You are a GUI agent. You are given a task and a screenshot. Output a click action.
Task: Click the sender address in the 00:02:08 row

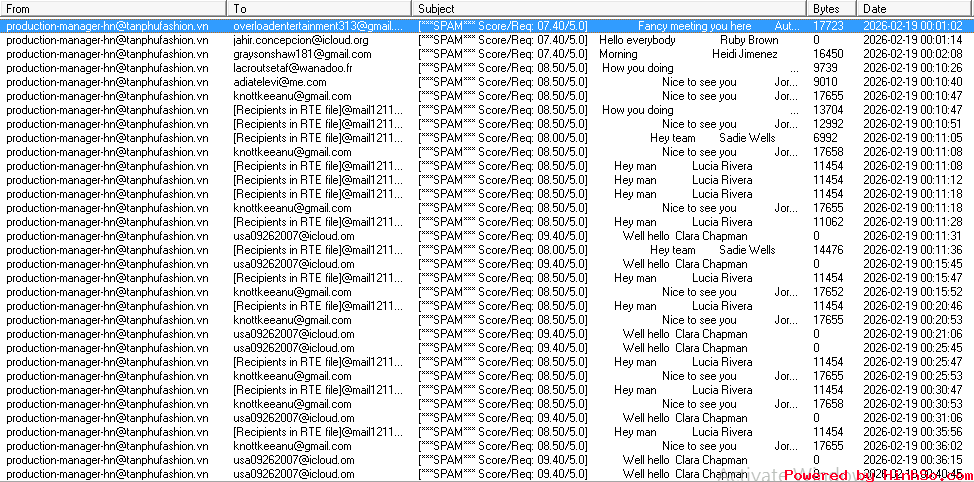107,54
